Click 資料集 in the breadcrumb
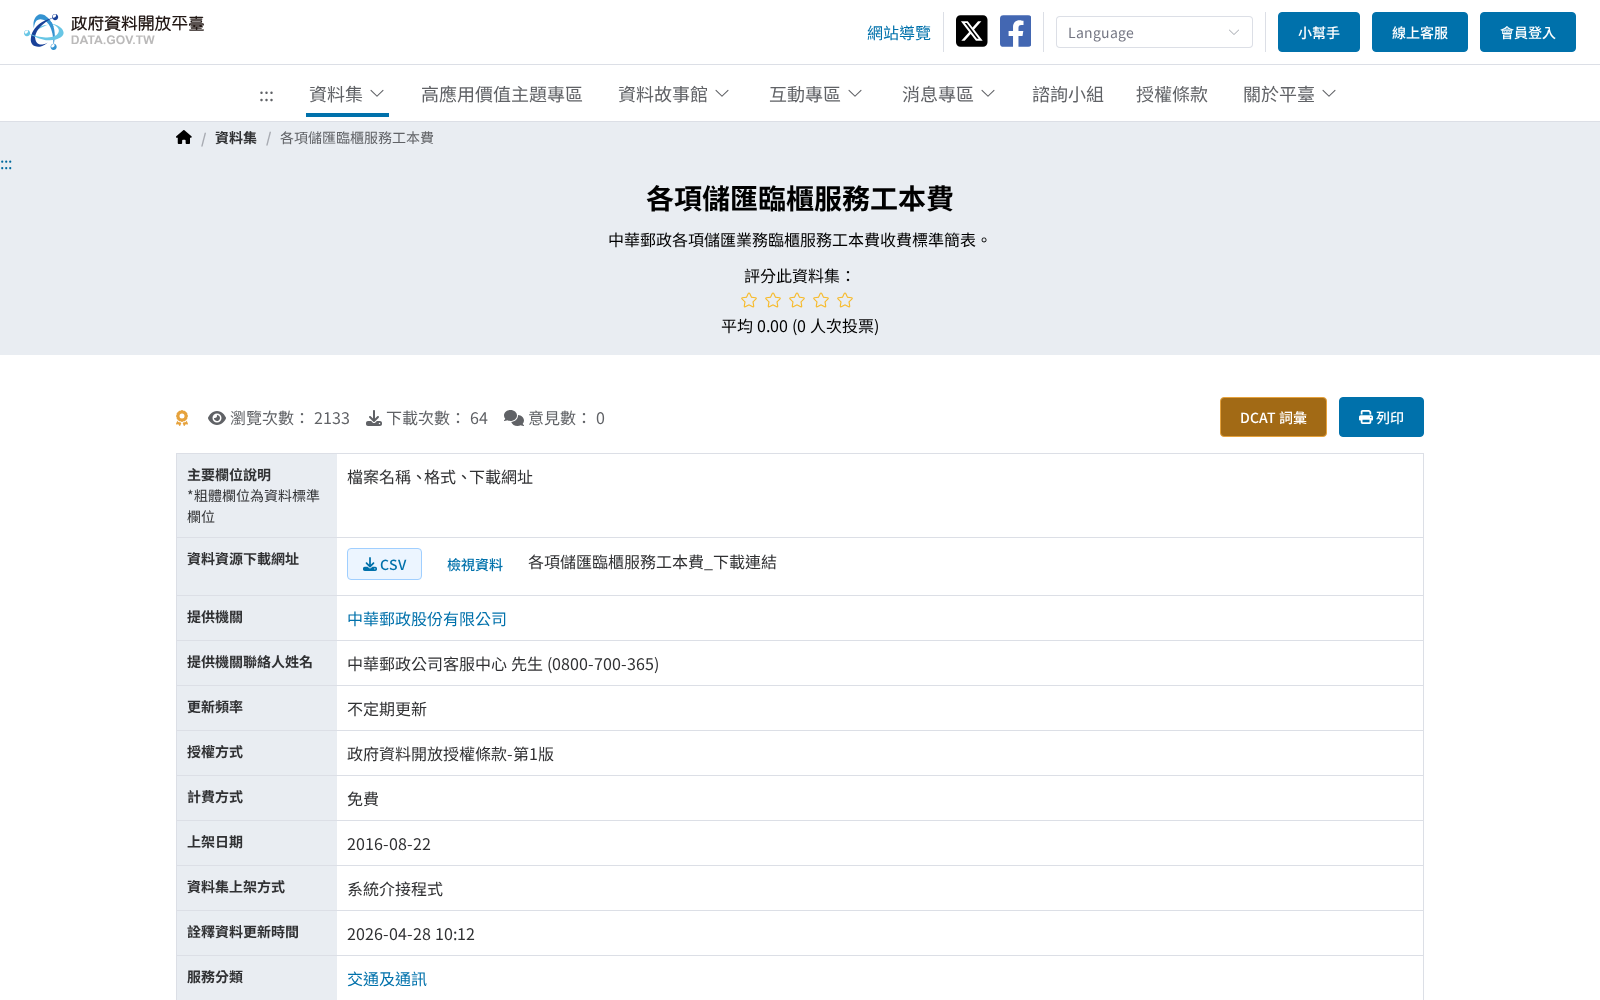The image size is (1600, 1000). pos(236,138)
